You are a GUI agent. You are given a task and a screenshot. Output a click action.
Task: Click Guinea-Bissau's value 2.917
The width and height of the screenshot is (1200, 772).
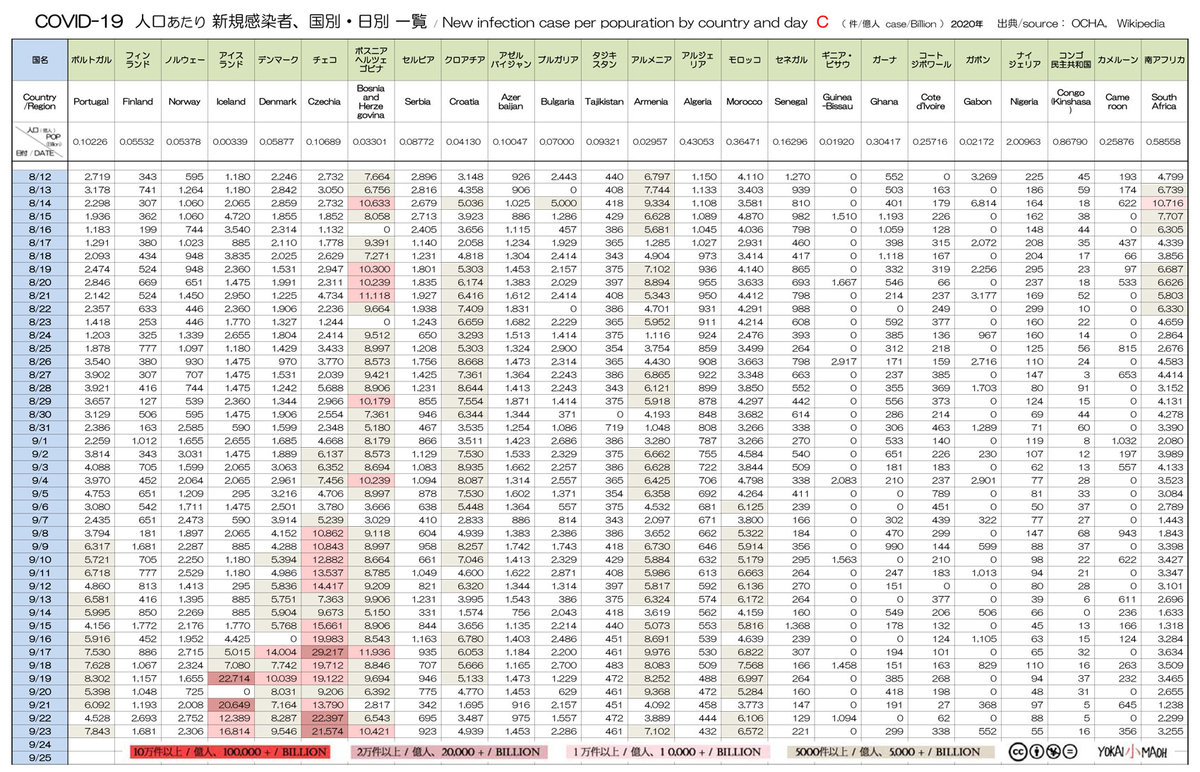(x=840, y=360)
